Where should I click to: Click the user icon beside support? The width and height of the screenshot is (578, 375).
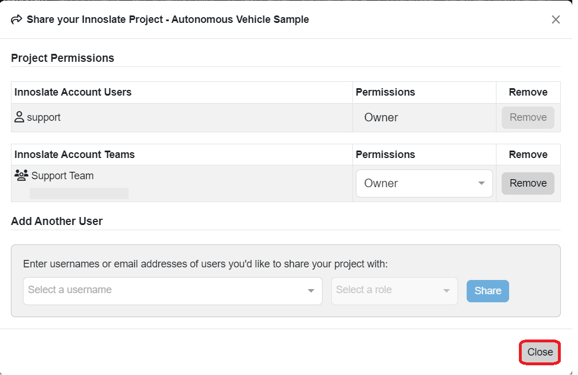pos(19,117)
